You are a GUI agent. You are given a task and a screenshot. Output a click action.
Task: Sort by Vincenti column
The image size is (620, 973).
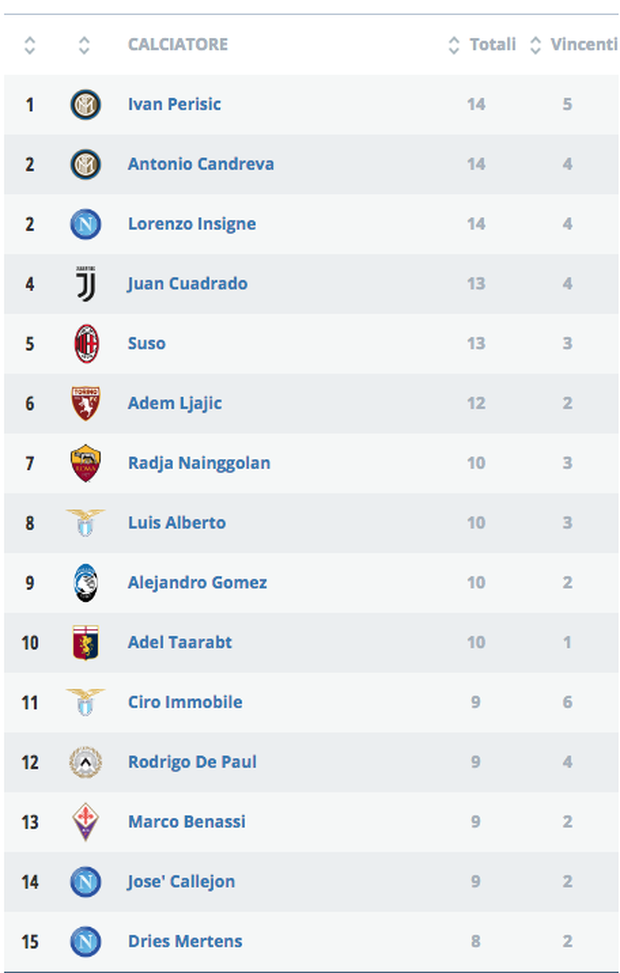pyautogui.click(x=575, y=45)
